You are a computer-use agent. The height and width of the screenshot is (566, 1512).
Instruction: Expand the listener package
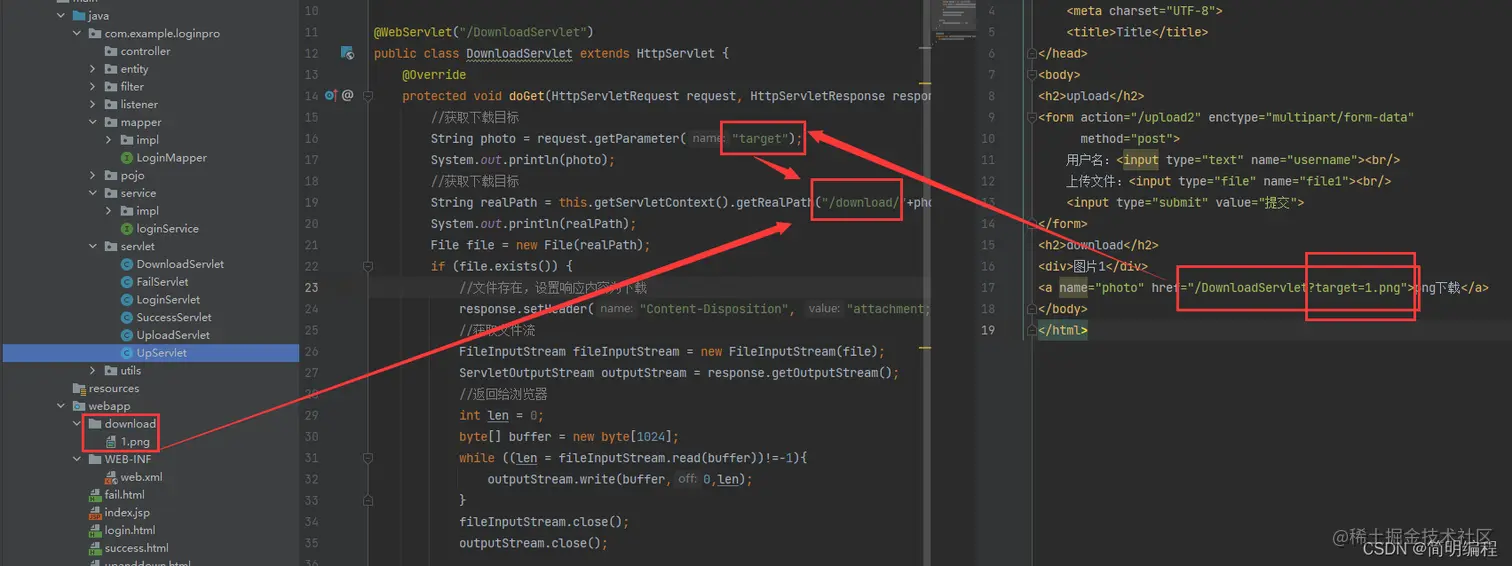pos(93,105)
